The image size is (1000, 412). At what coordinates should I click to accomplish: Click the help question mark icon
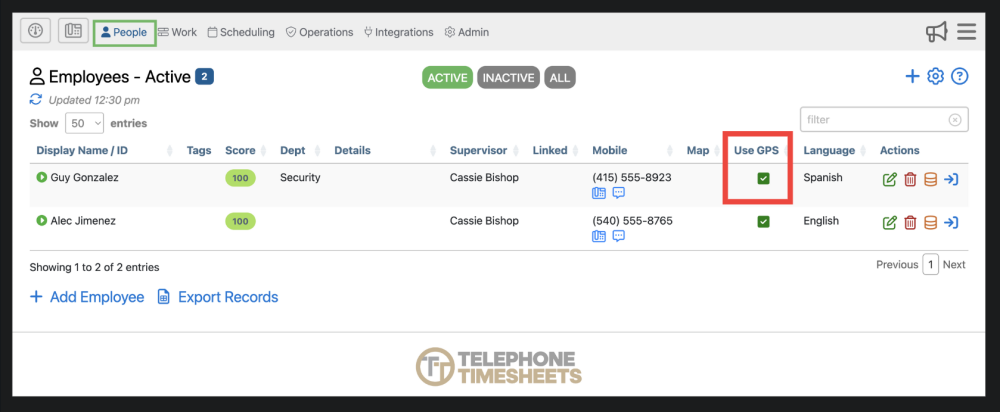pos(960,77)
